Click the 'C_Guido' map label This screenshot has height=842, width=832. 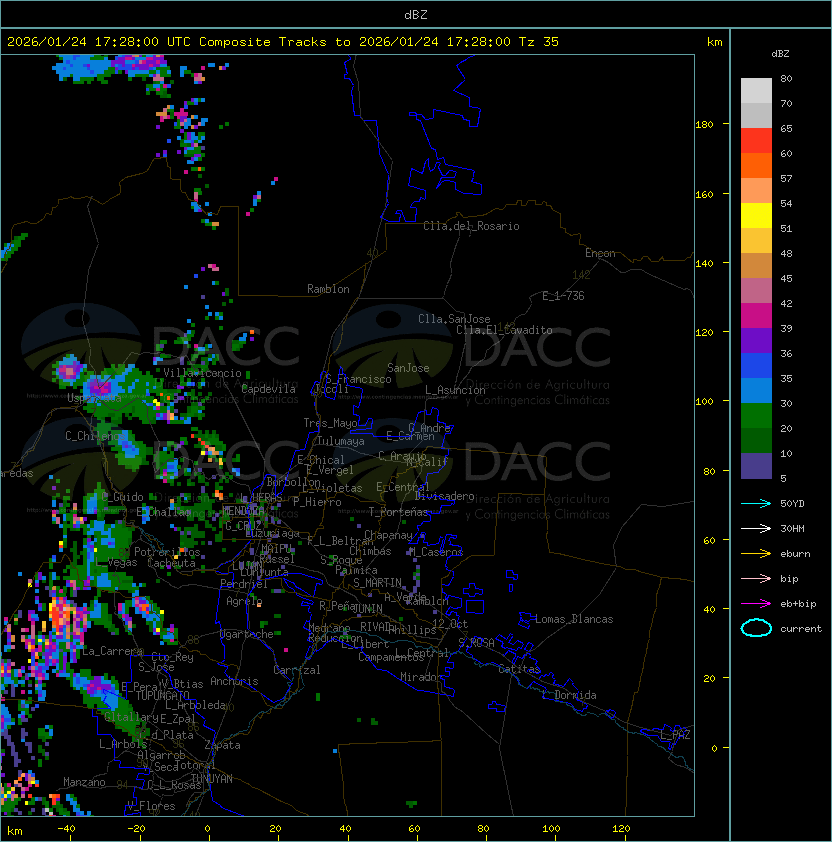pyautogui.click(x=122, y=497)
